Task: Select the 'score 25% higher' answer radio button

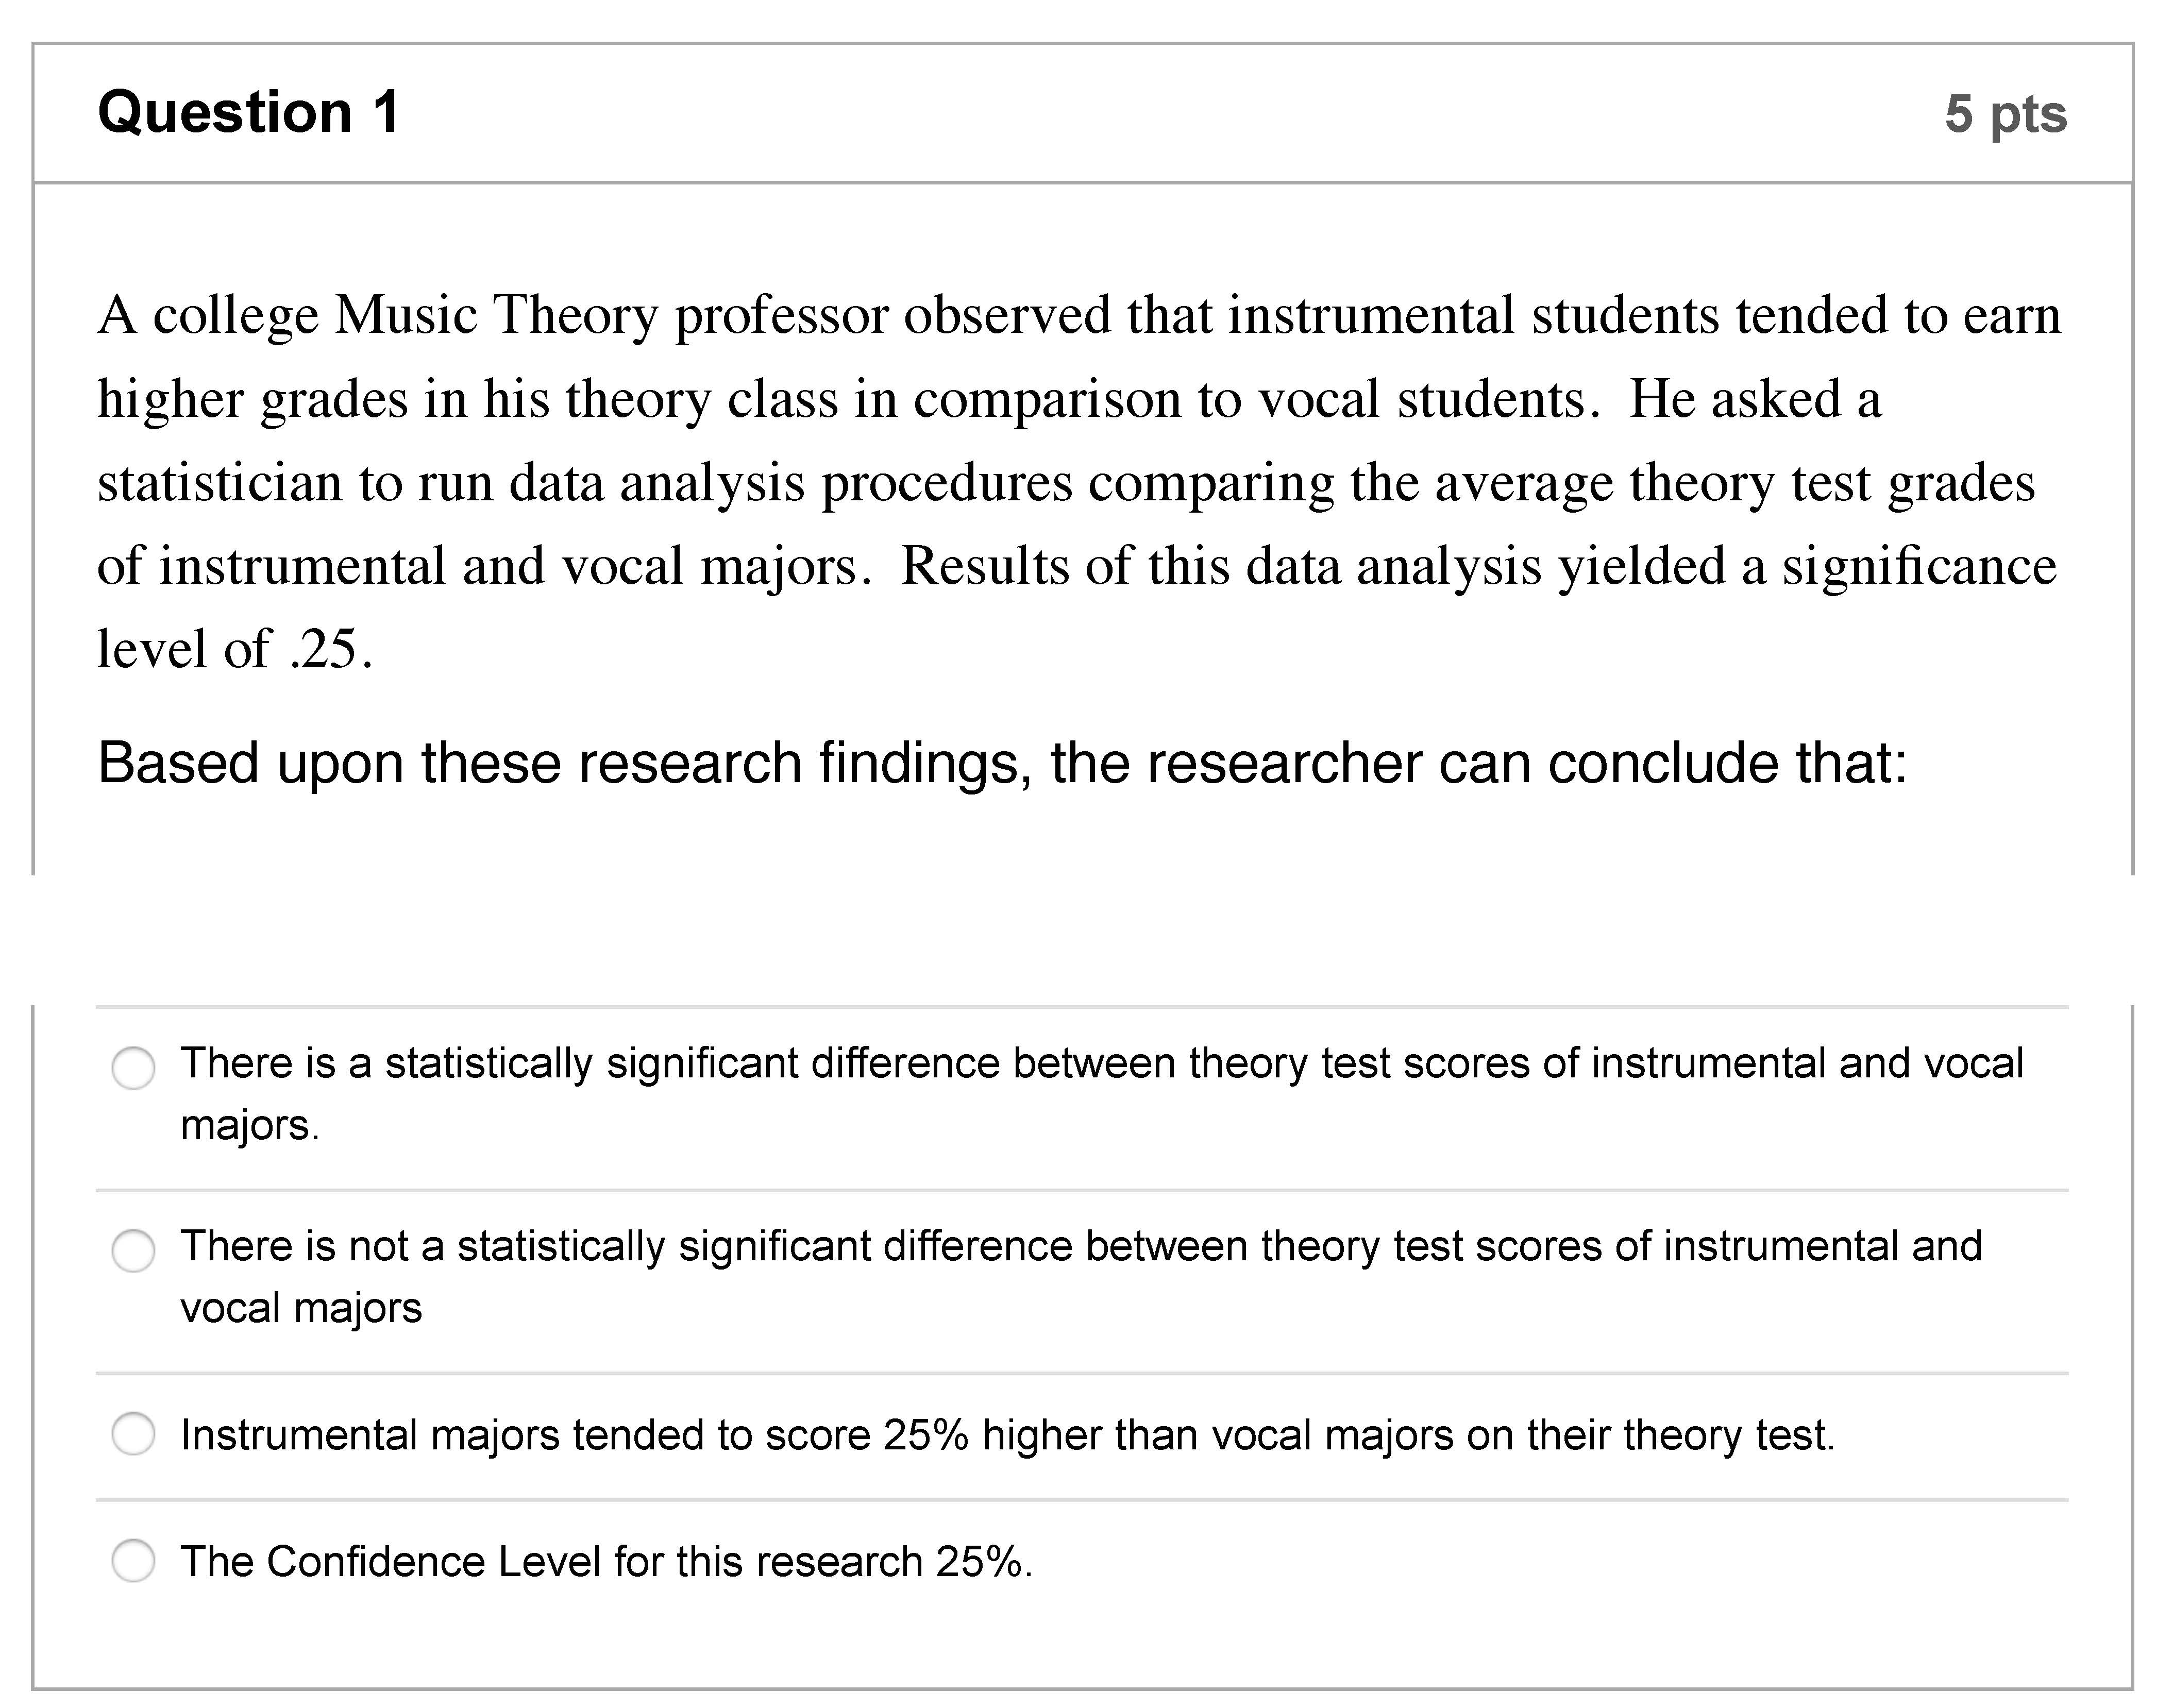Action: tap(133, 1434)
